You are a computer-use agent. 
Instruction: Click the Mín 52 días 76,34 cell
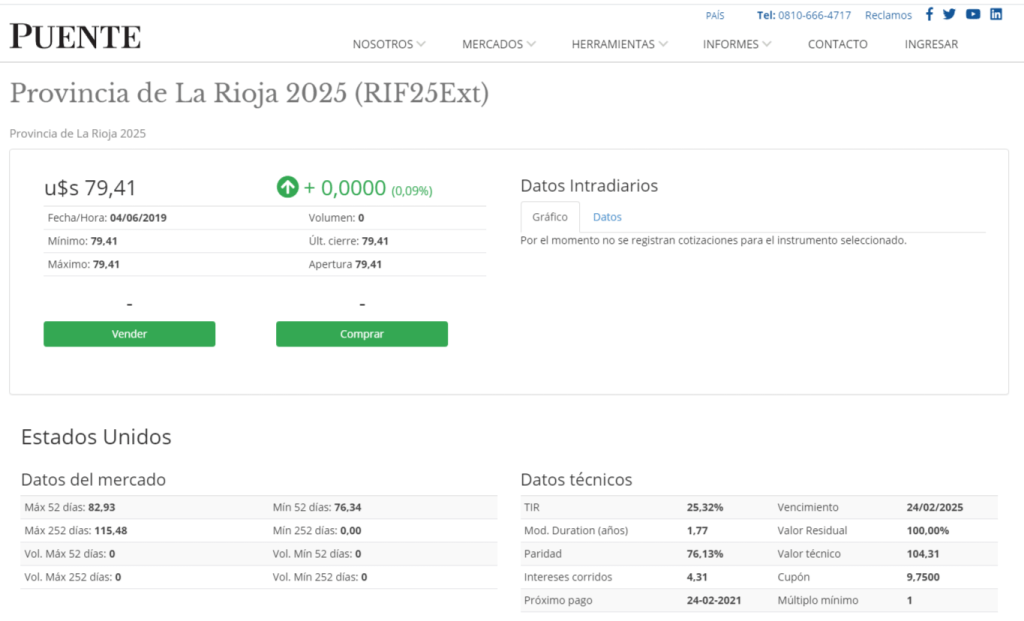point(317,507)
